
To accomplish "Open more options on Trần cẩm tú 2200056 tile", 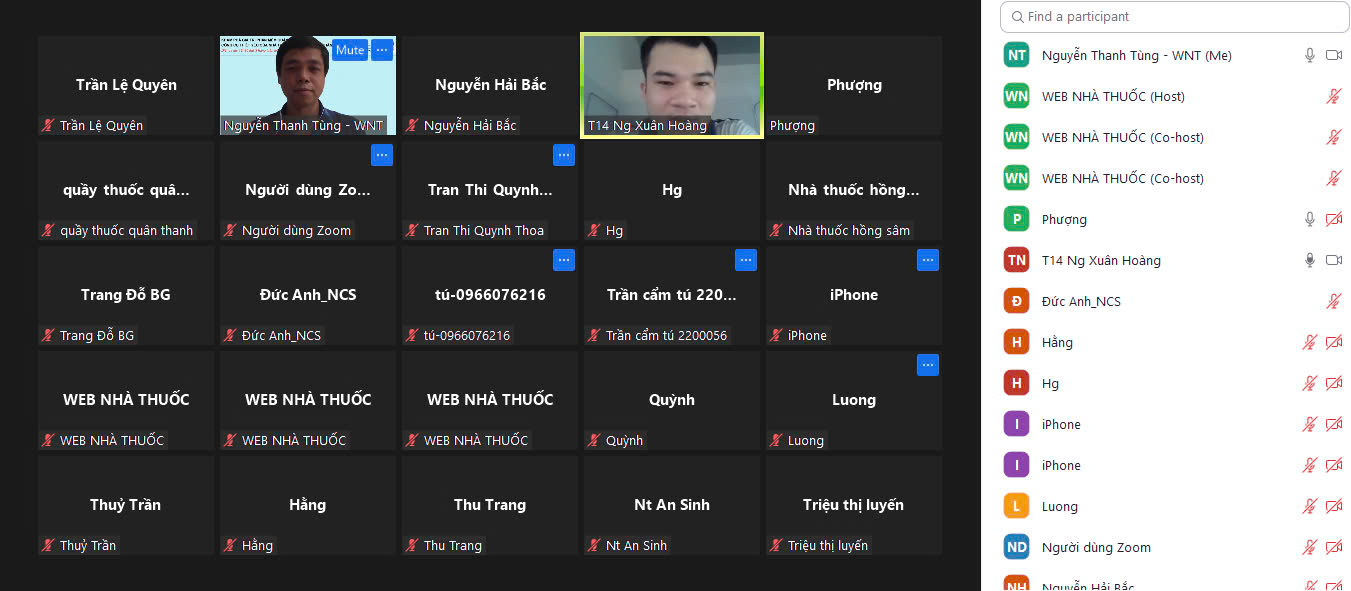I will (x=746, y=260).
